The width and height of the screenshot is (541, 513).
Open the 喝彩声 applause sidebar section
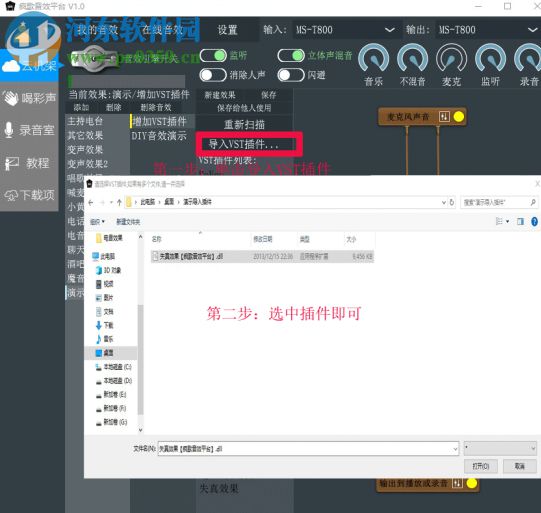[29, 98]
